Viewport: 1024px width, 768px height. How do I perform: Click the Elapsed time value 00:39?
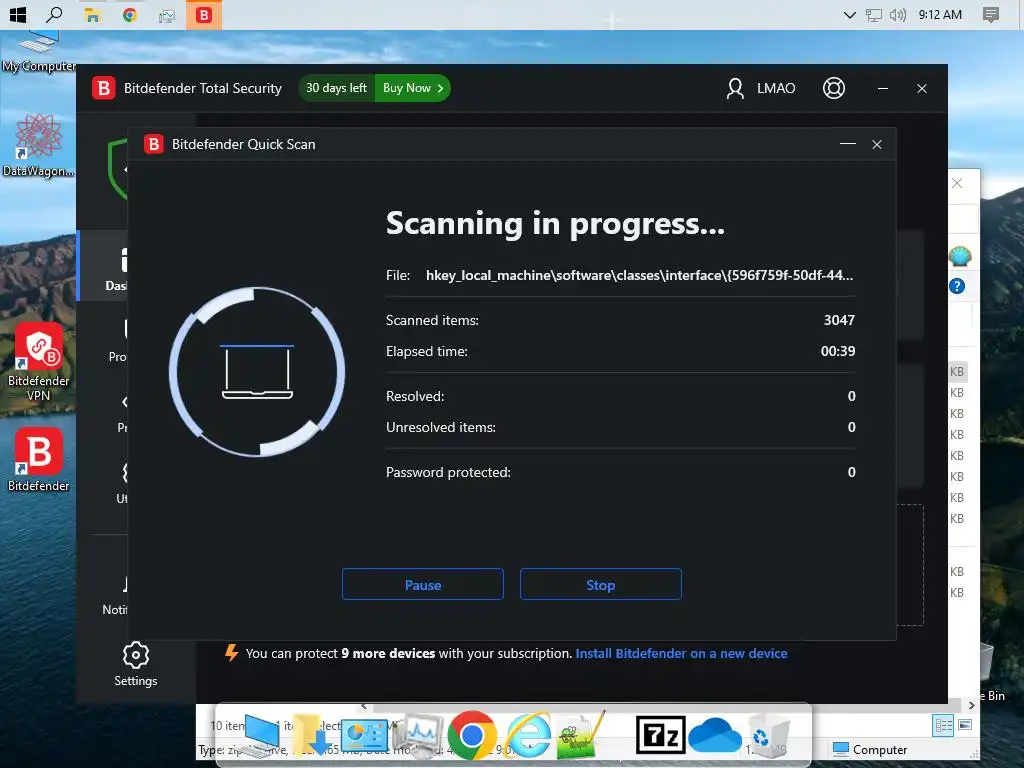tap(838, 351)
